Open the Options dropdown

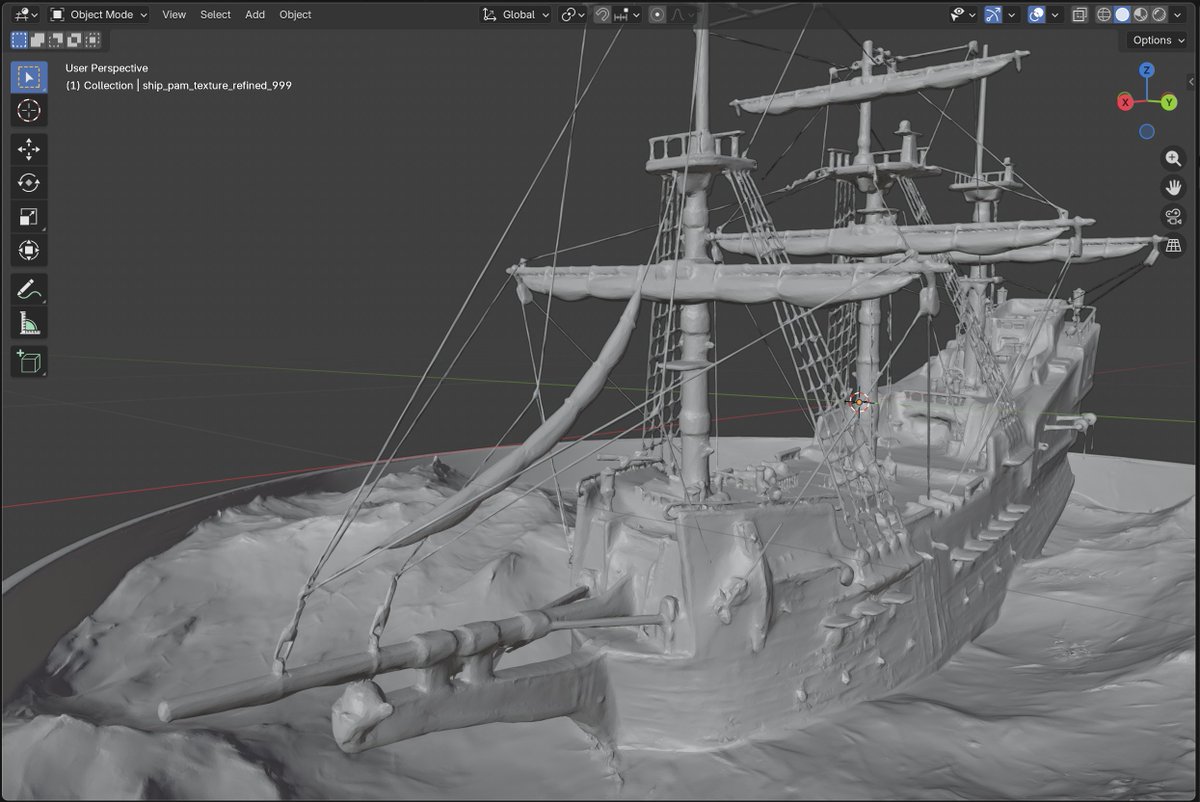pos(1158,40)
